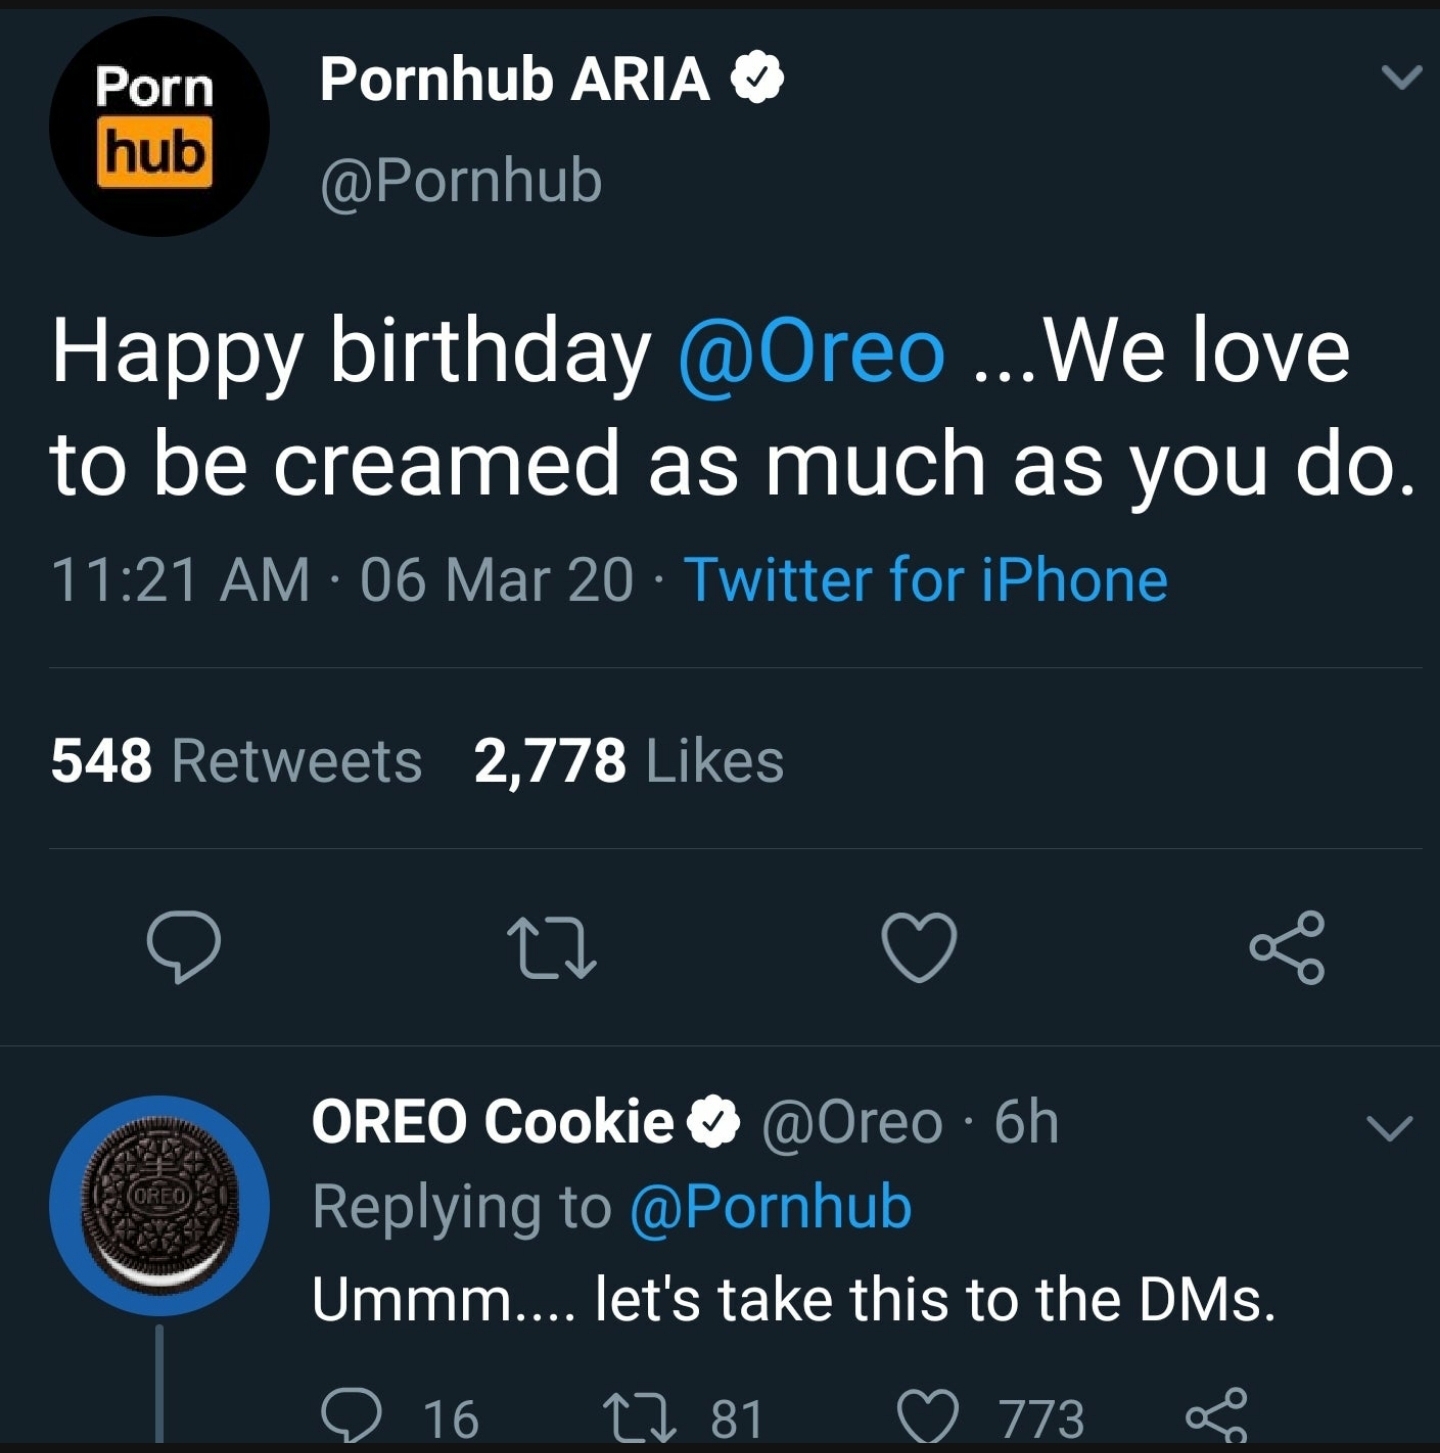Open the main tweet options chevron
Image resolution: width=1440 pixels, height=1453 pixels.
[x=1400, y=77]
